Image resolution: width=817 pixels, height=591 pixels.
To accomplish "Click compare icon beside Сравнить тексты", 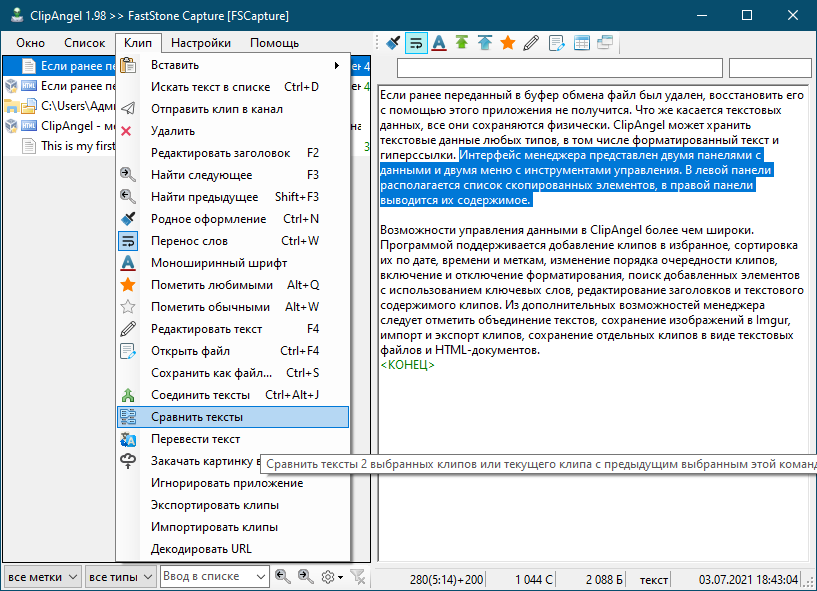I will coord(128,417).
